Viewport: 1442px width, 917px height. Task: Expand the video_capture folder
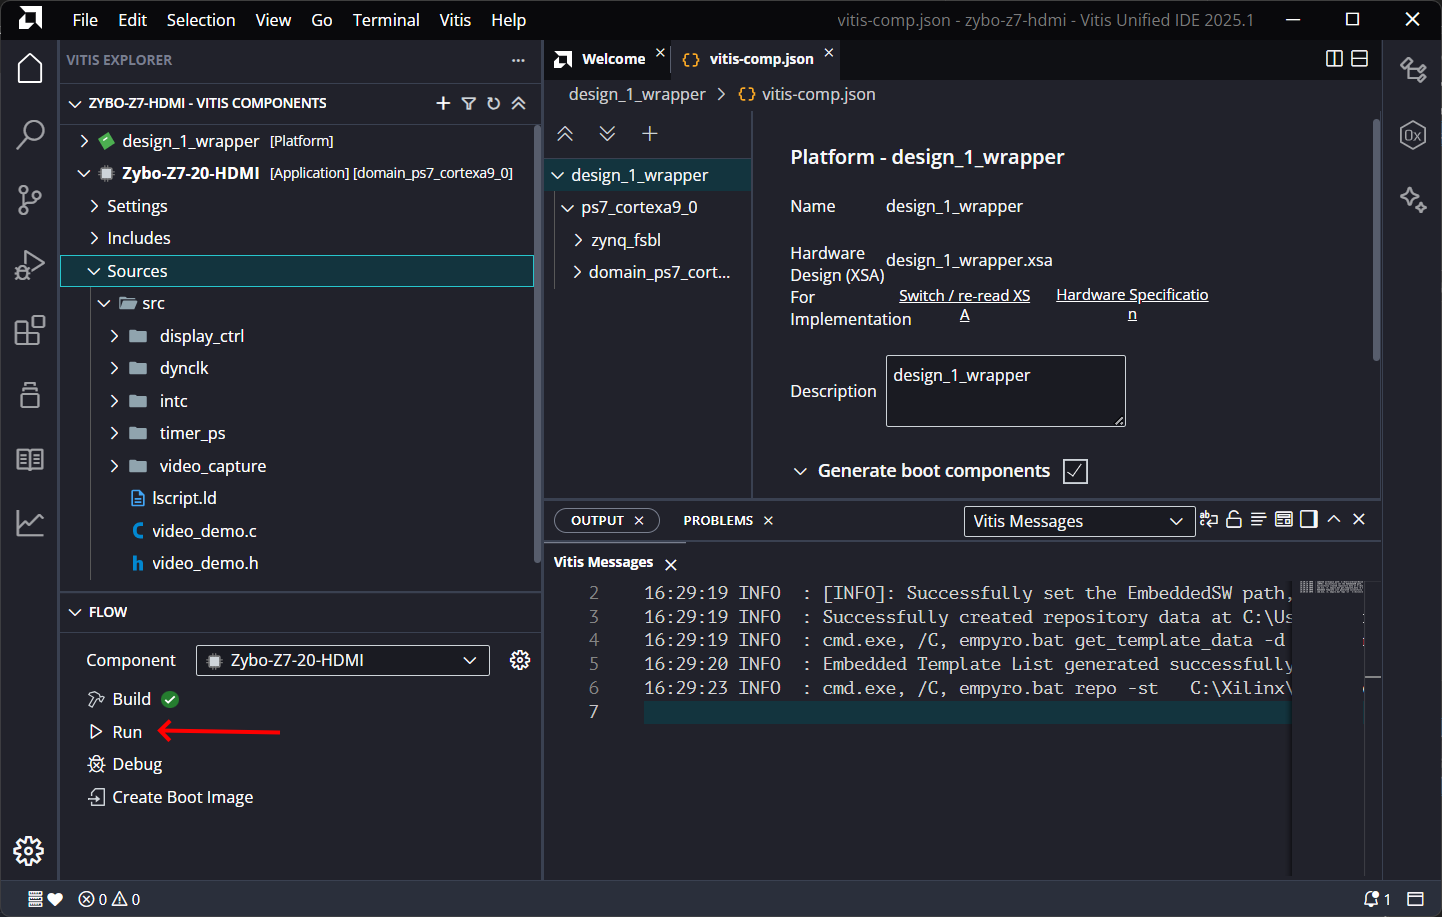114,466
